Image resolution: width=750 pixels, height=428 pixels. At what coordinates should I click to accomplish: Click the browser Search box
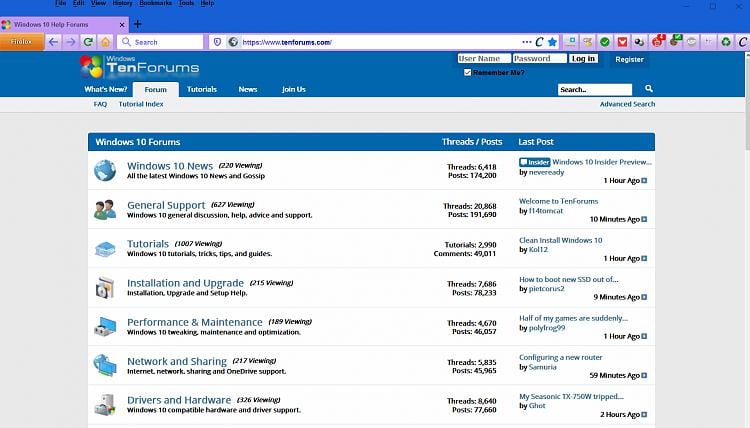[160, 42]
